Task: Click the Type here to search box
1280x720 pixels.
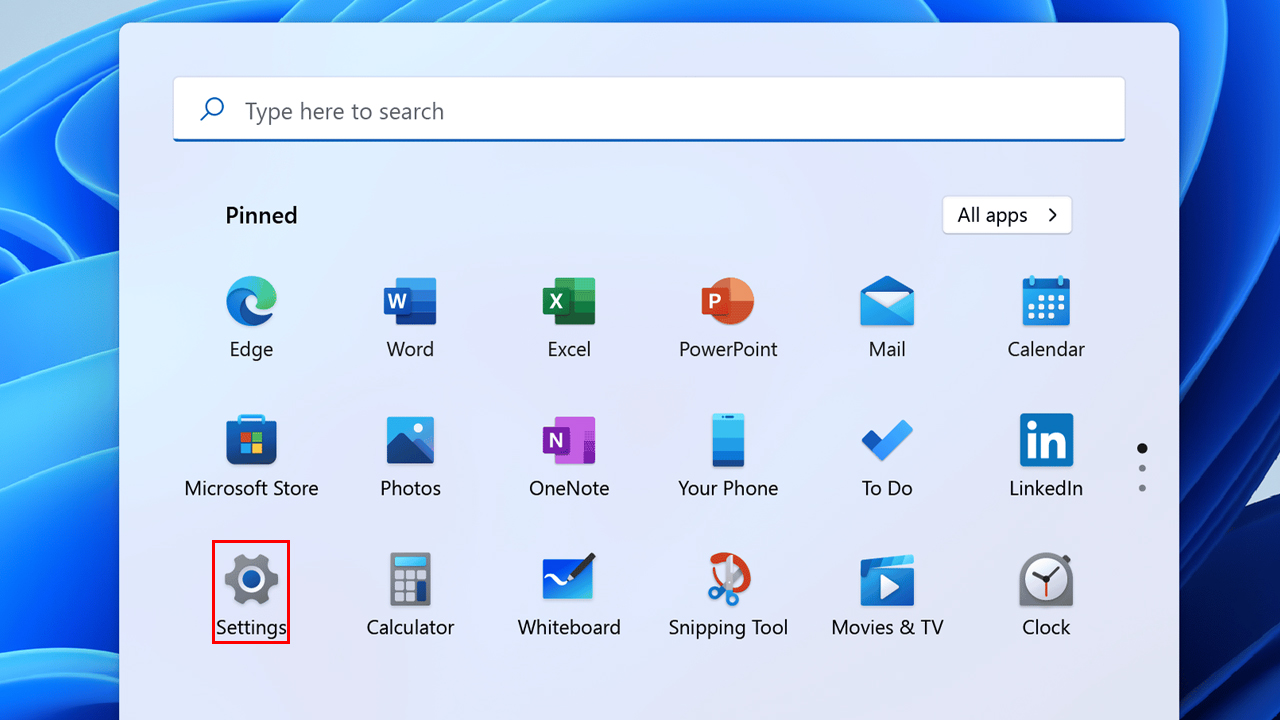Action: [649, 110]
